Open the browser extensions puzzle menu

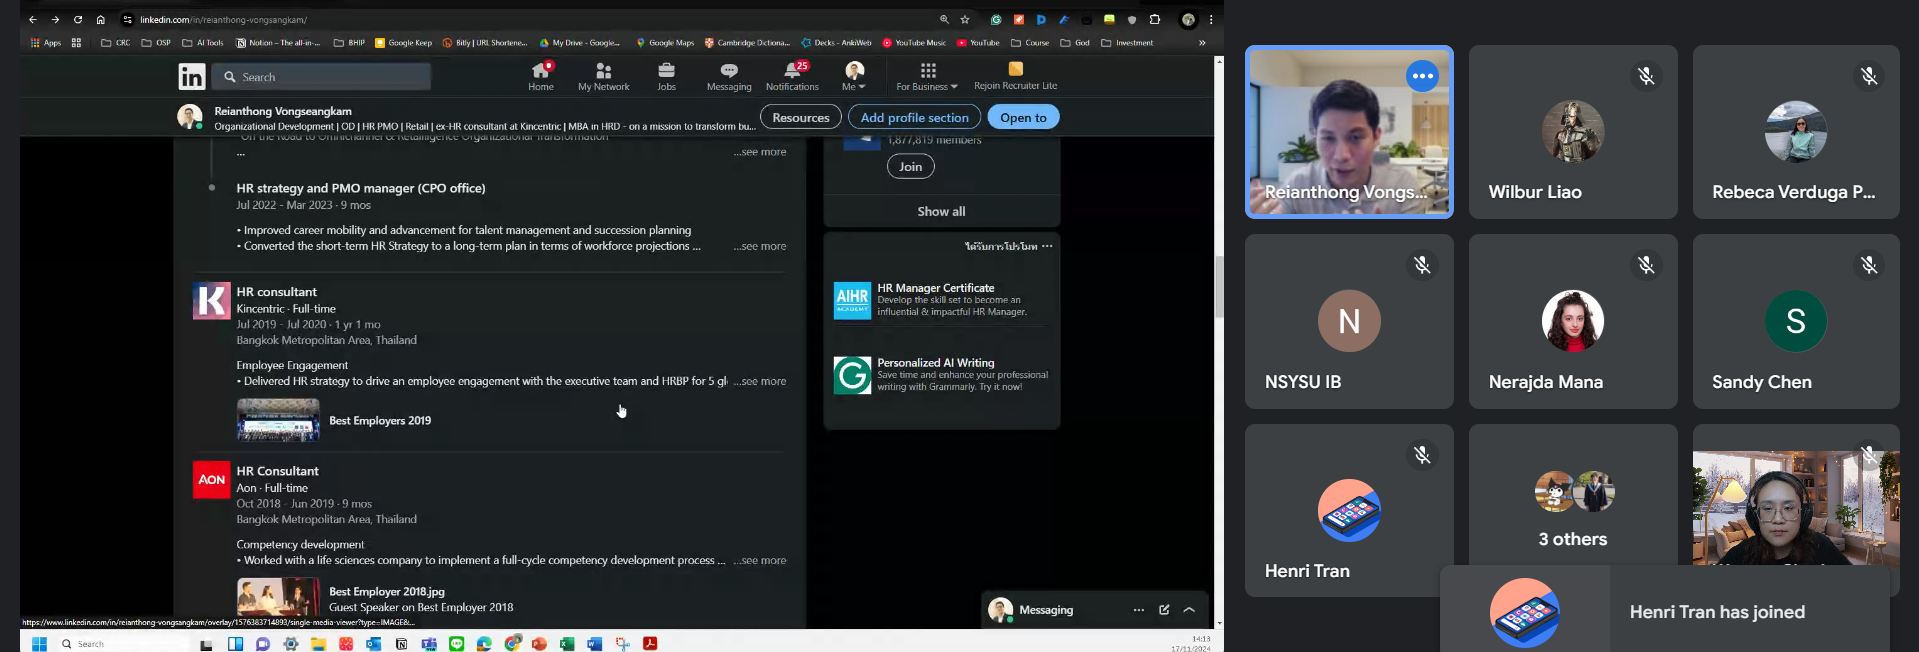point(1155,19)
